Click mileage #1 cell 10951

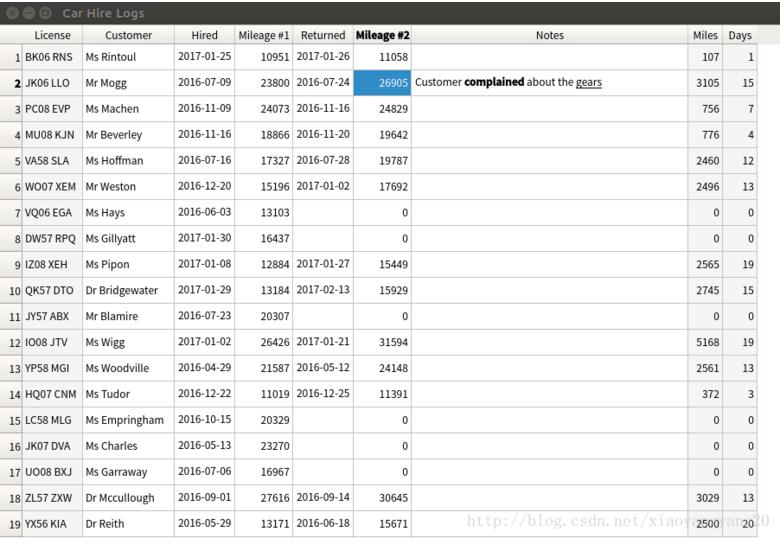click(264, 57)
